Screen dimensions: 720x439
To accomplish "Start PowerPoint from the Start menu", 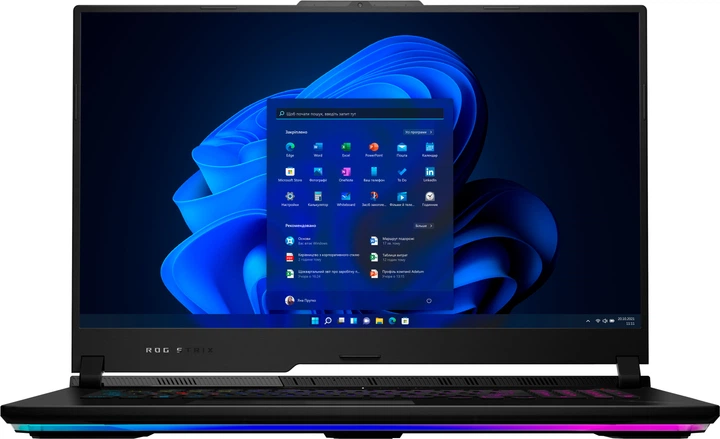I will [374, 148].
